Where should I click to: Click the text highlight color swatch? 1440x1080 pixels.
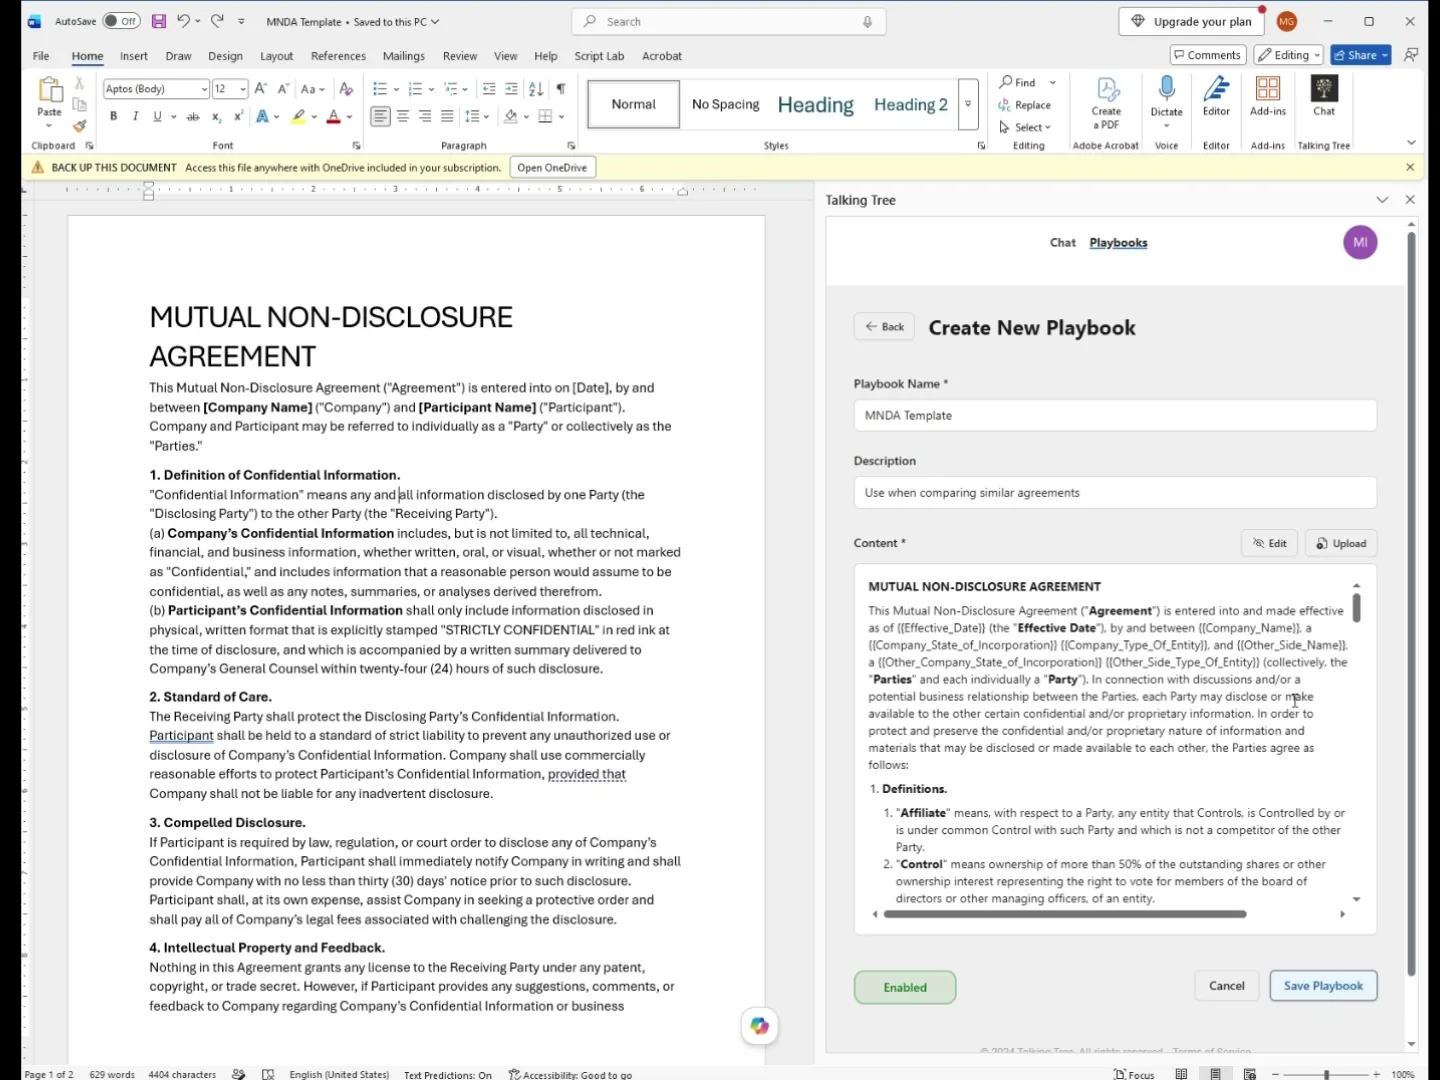coord(298,117)
